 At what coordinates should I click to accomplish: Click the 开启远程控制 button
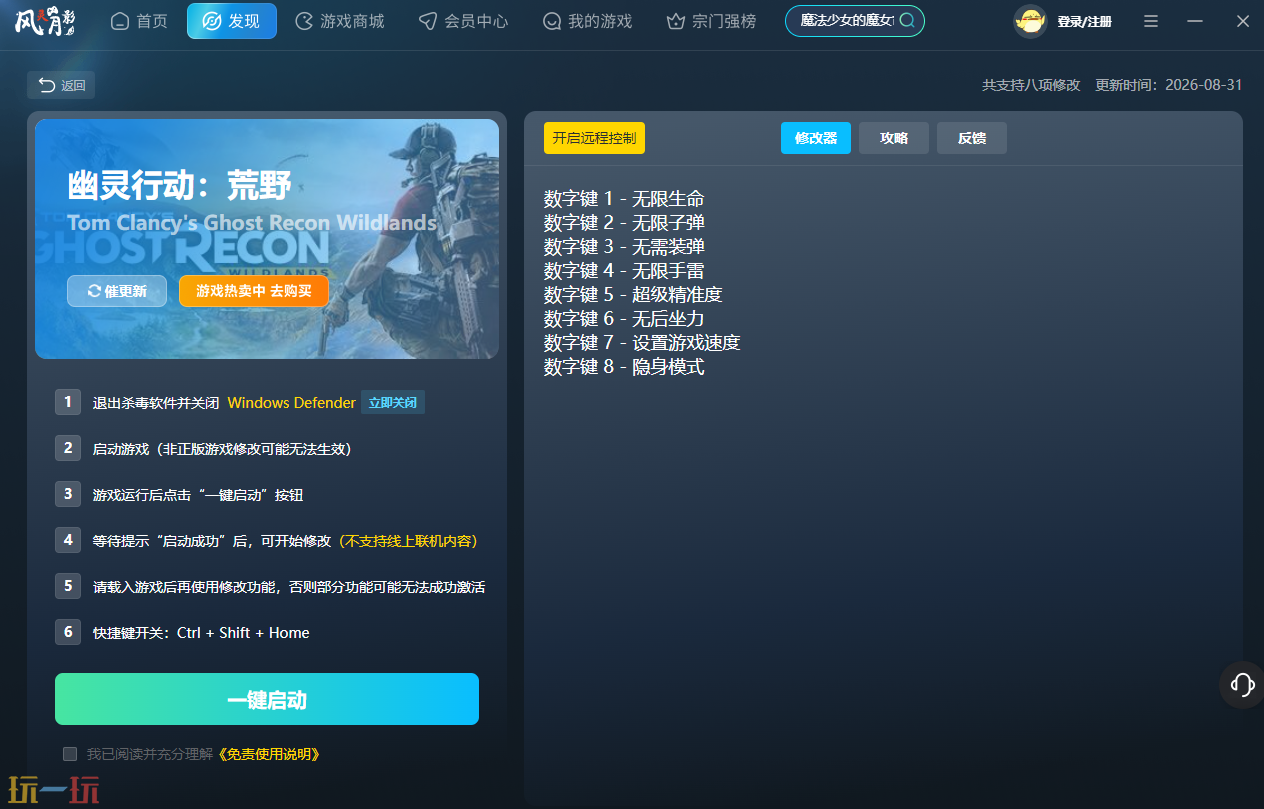[x=594, y=138]
